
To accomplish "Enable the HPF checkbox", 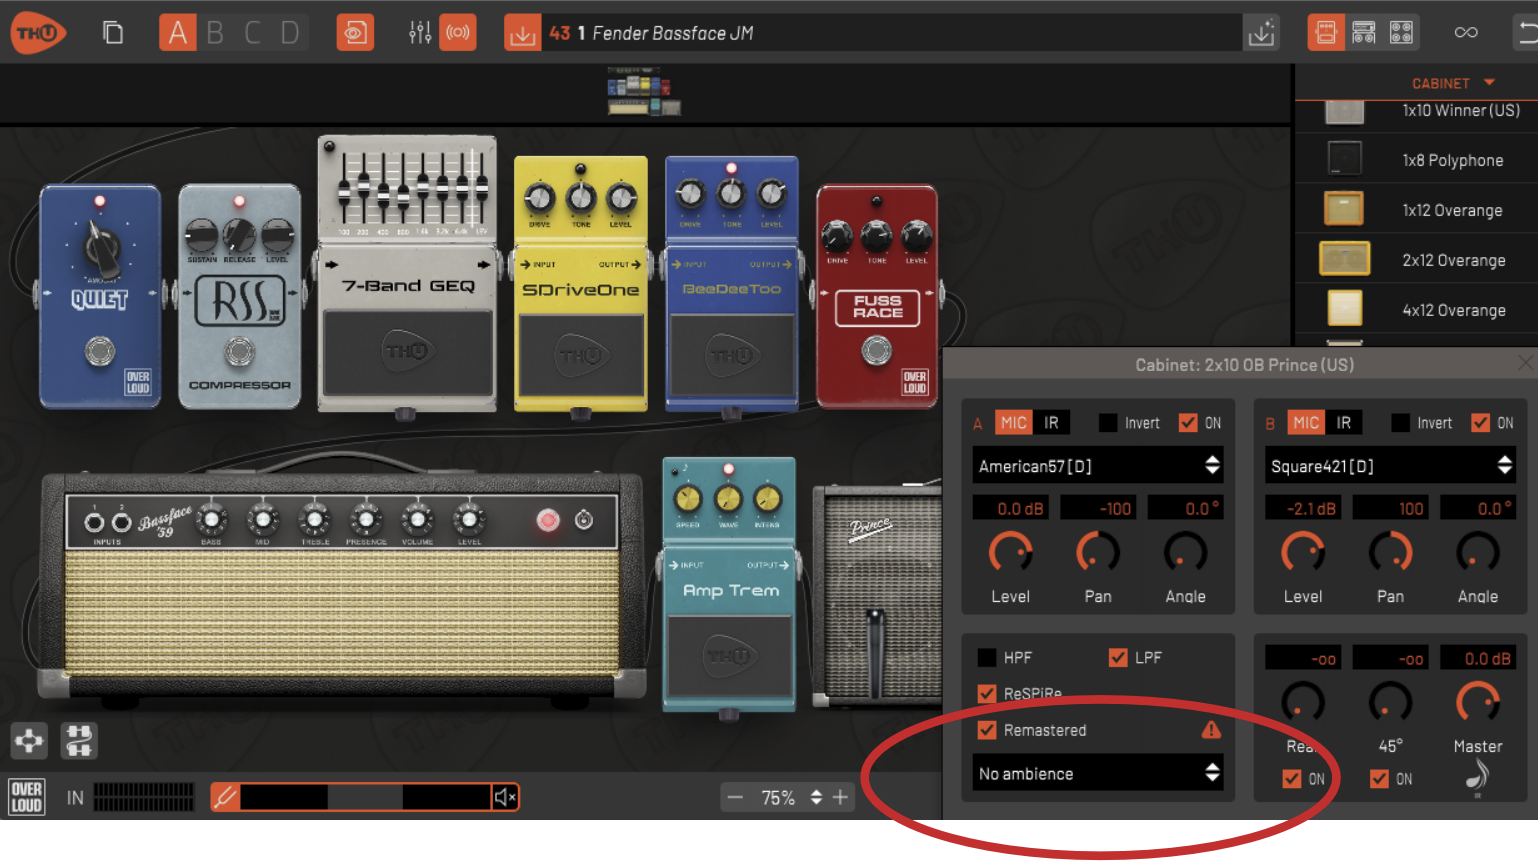I will pos(987,657).
